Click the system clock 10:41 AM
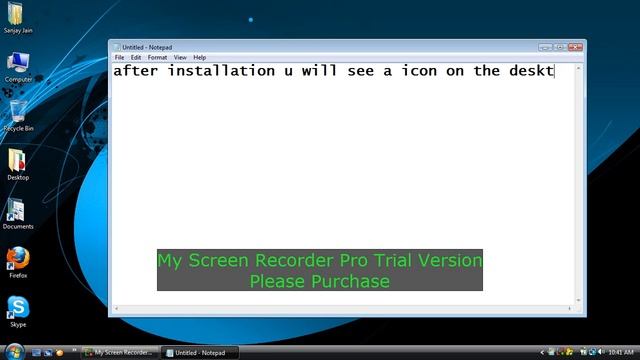Screen dimensions: 640x360 [x=621, y=352]
